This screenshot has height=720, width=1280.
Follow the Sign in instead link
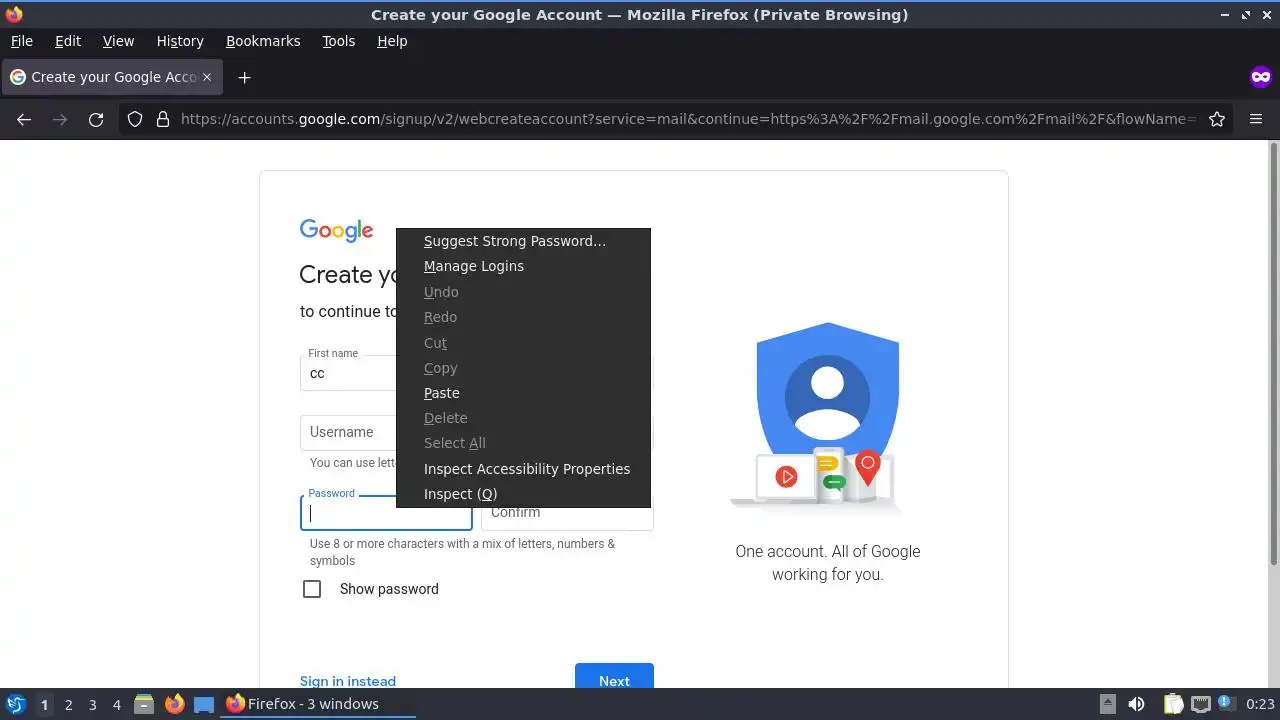point(348,681)
